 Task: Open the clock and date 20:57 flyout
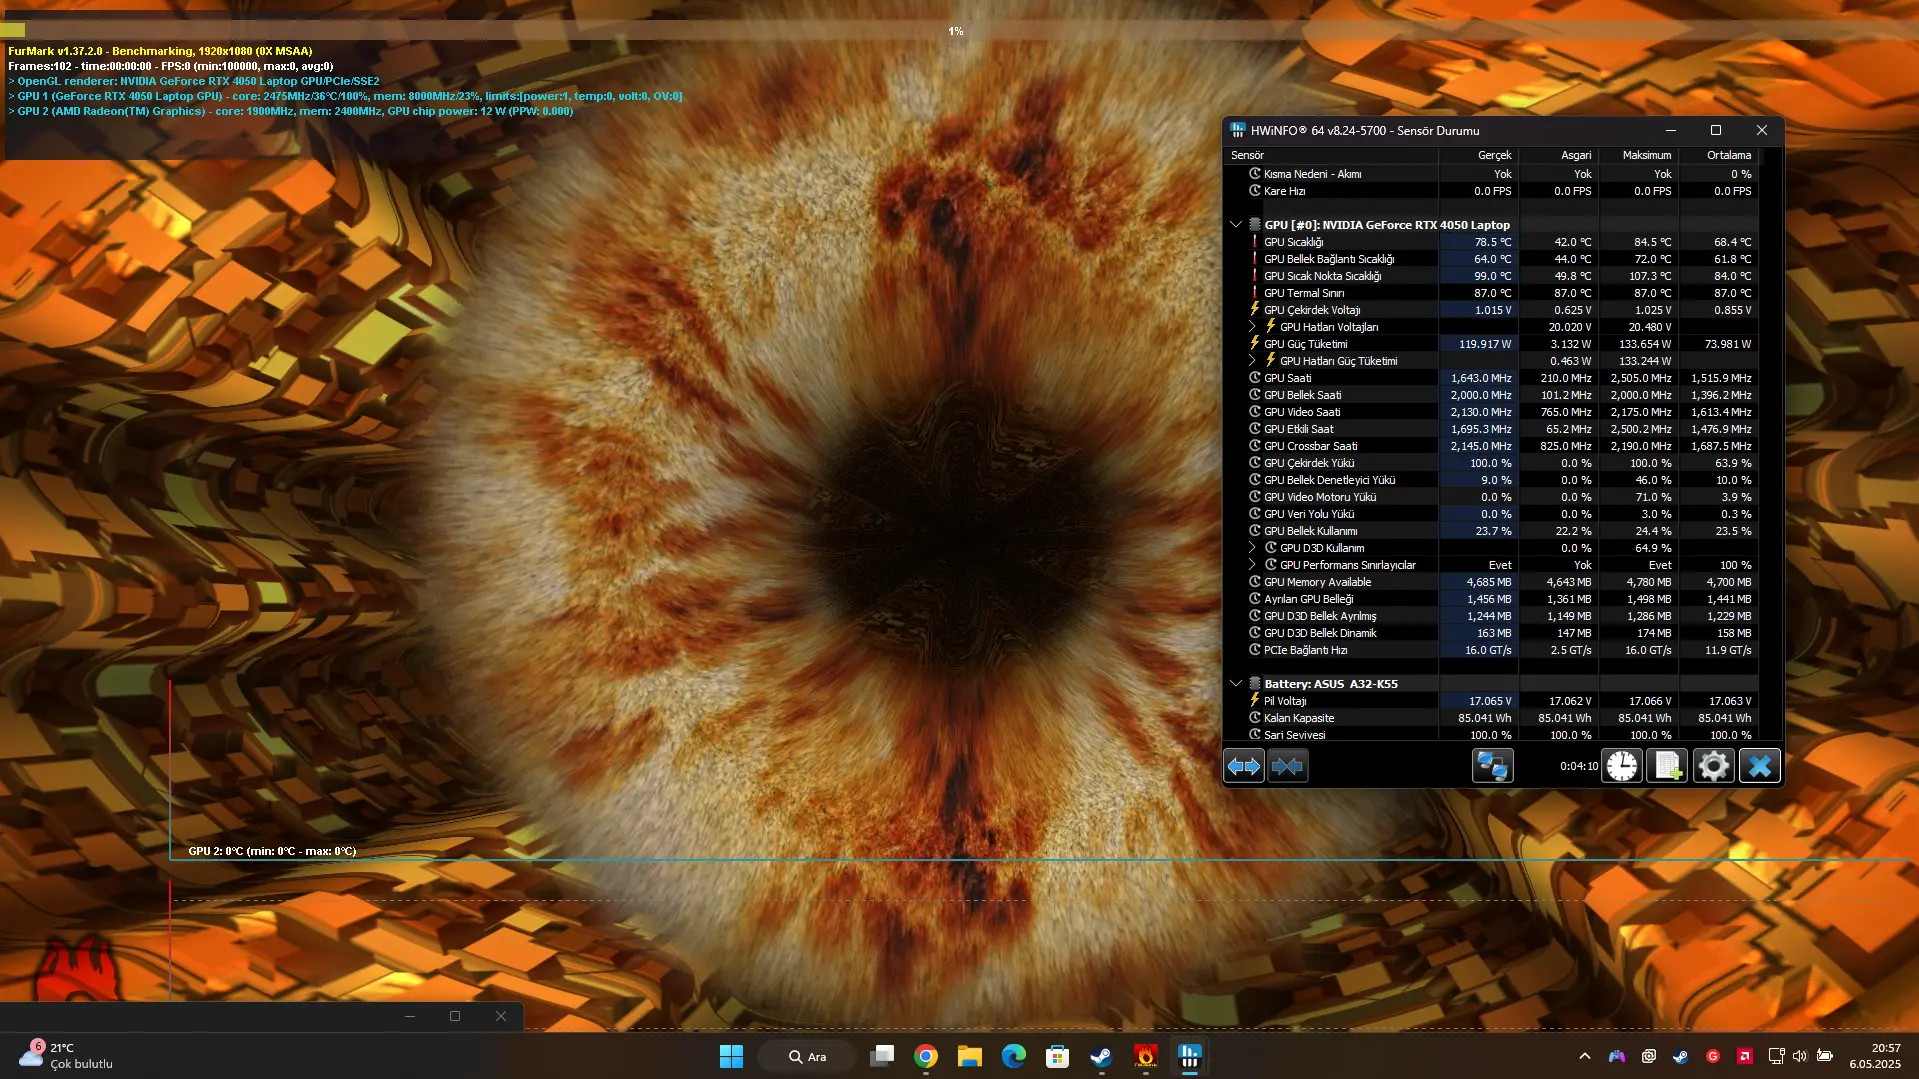tap(1875, 1056)
